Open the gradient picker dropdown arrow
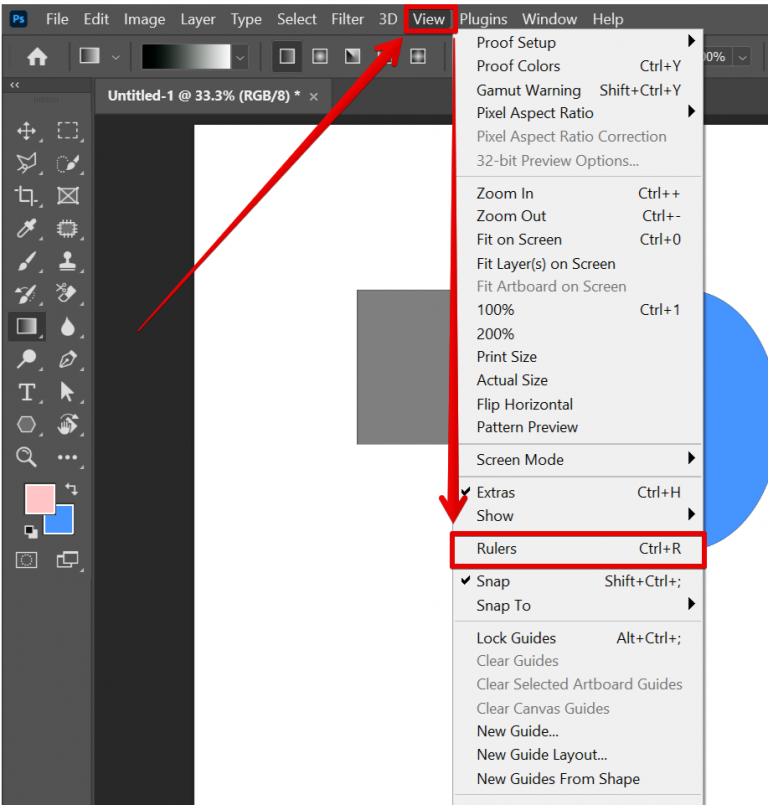768x805 pixels. click(x=240, y=58)
